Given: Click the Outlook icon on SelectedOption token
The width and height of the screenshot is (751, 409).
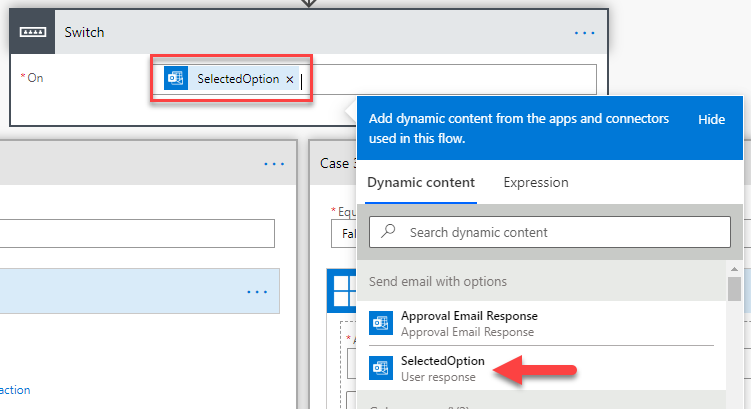Looking at the screenshot, I should (176, 79).
